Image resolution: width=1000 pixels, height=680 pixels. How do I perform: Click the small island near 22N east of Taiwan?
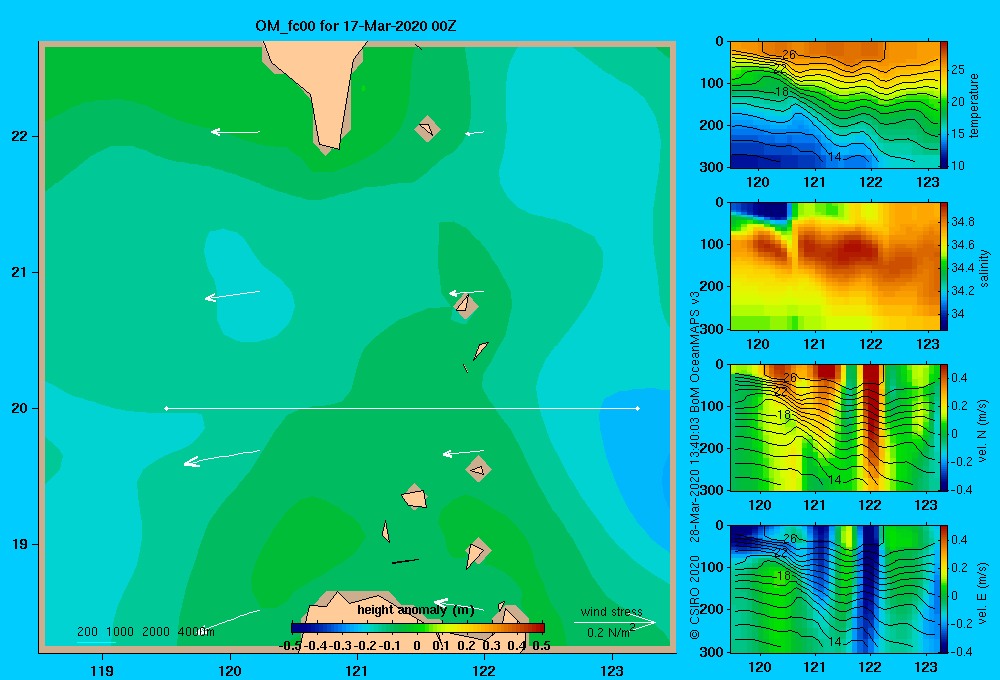427,129
